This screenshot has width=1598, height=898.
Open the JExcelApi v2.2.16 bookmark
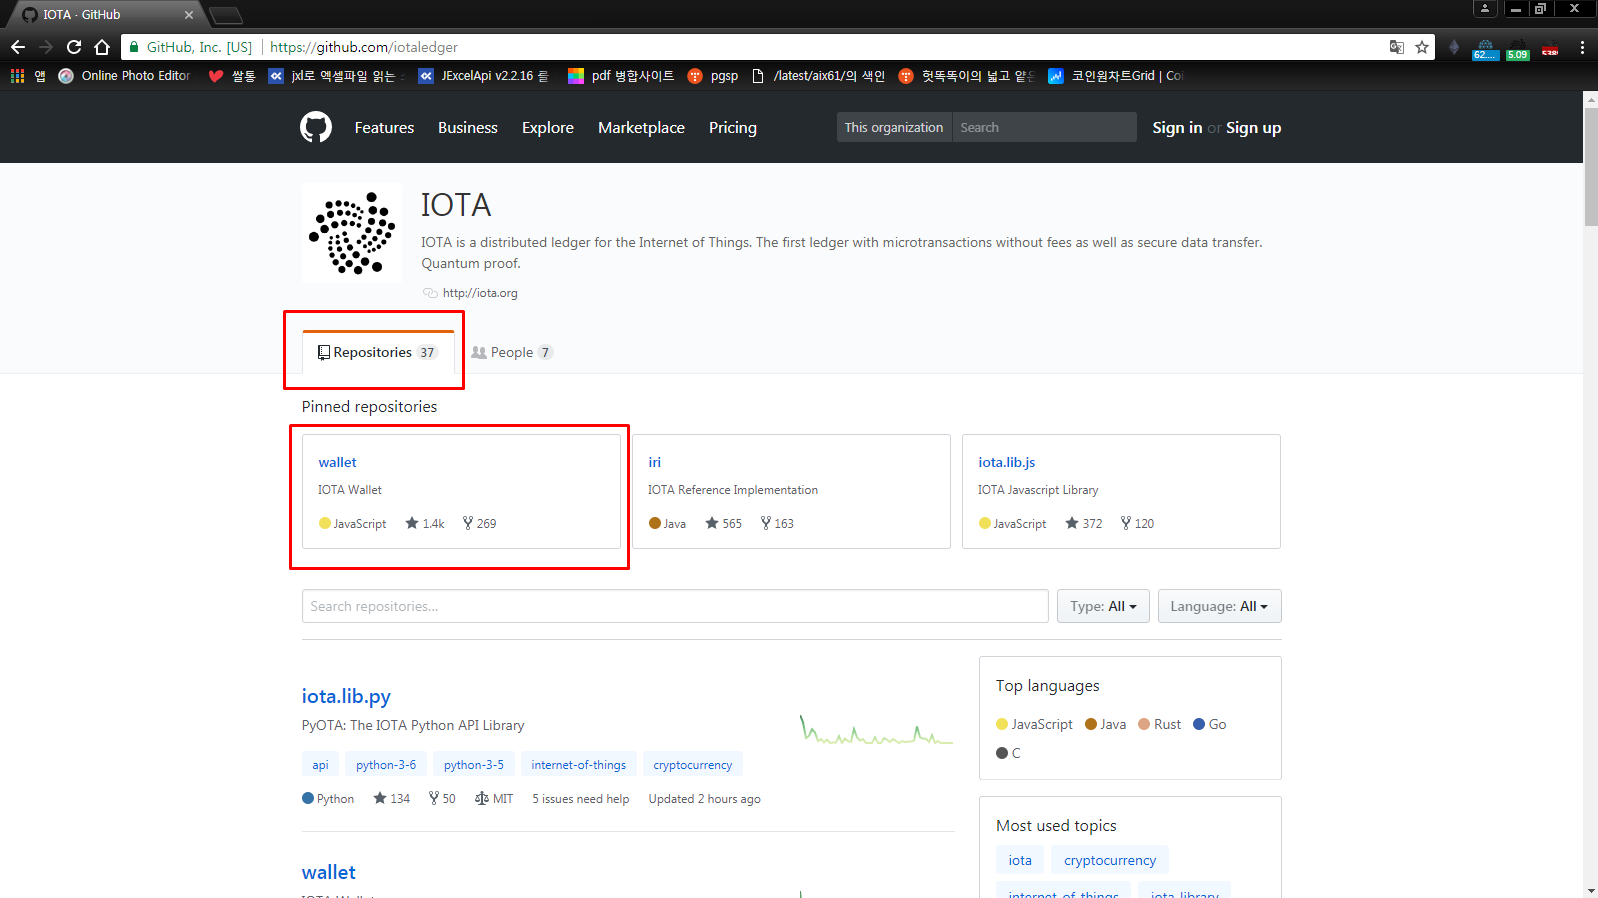tap(483, 76)
